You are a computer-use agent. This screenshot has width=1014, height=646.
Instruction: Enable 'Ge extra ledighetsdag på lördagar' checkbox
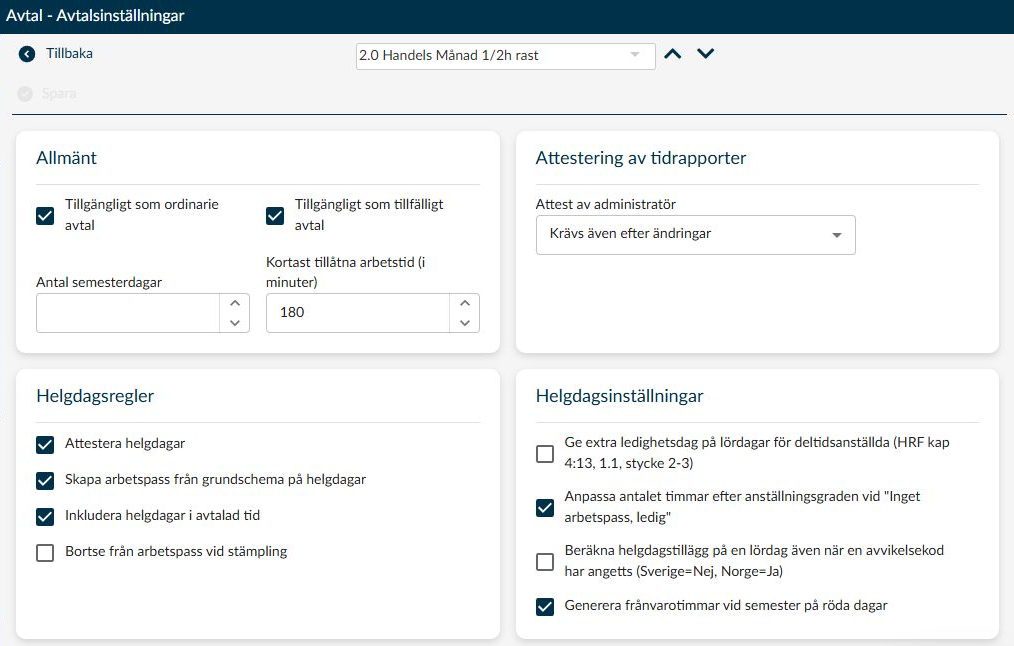pos(545,453)
